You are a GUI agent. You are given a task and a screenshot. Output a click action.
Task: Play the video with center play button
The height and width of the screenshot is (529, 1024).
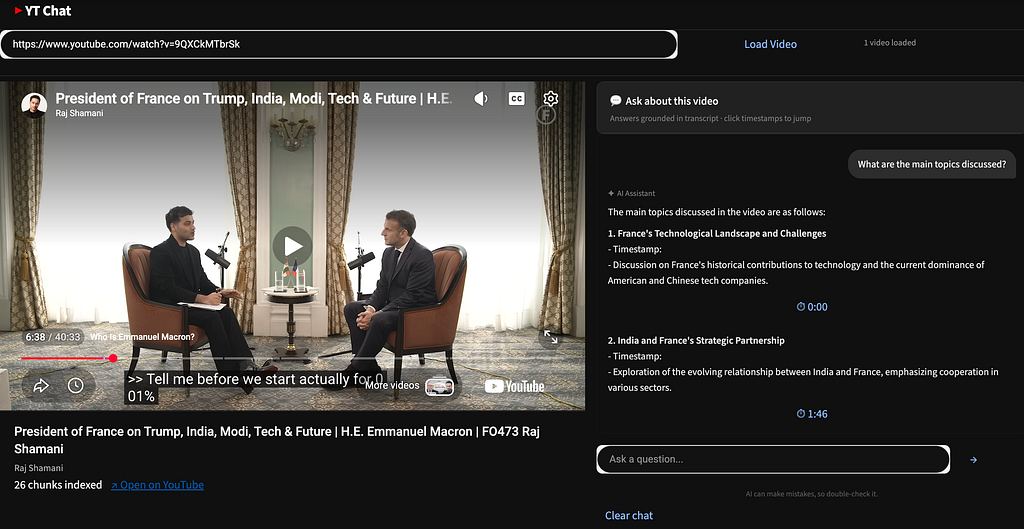tap(293, 246)
